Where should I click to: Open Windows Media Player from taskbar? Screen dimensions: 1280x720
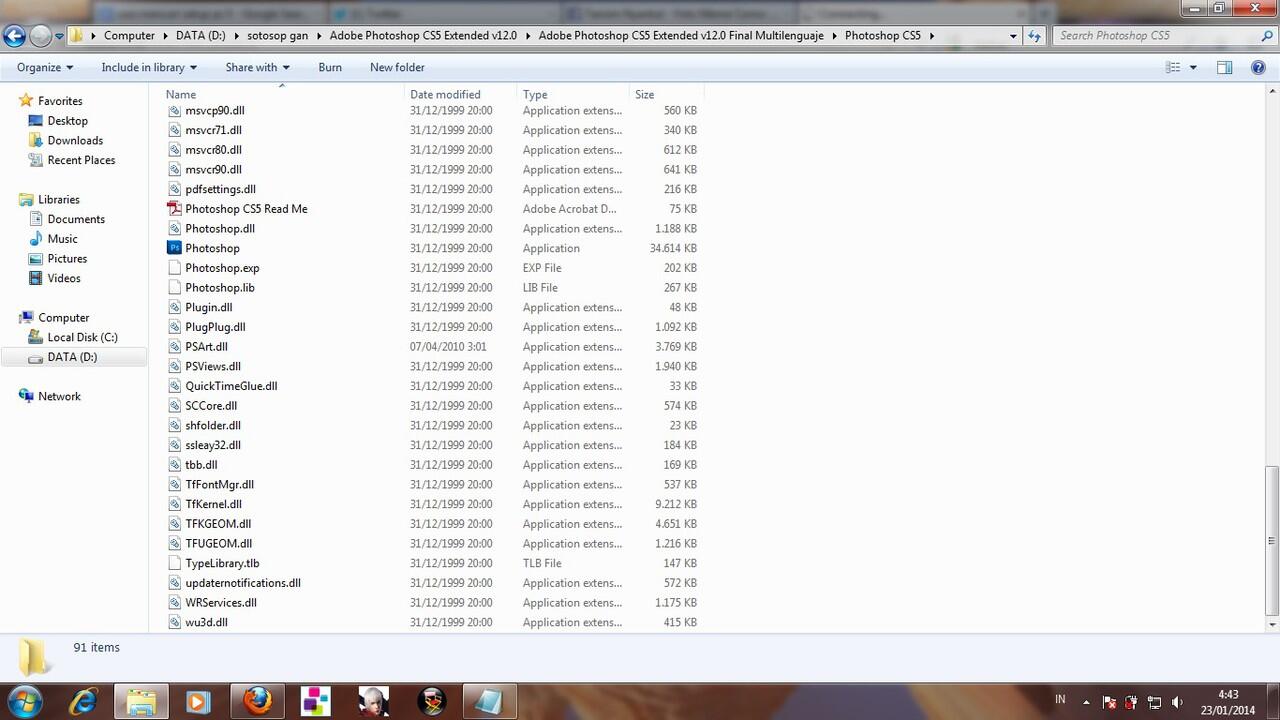(x=197, y=702)
